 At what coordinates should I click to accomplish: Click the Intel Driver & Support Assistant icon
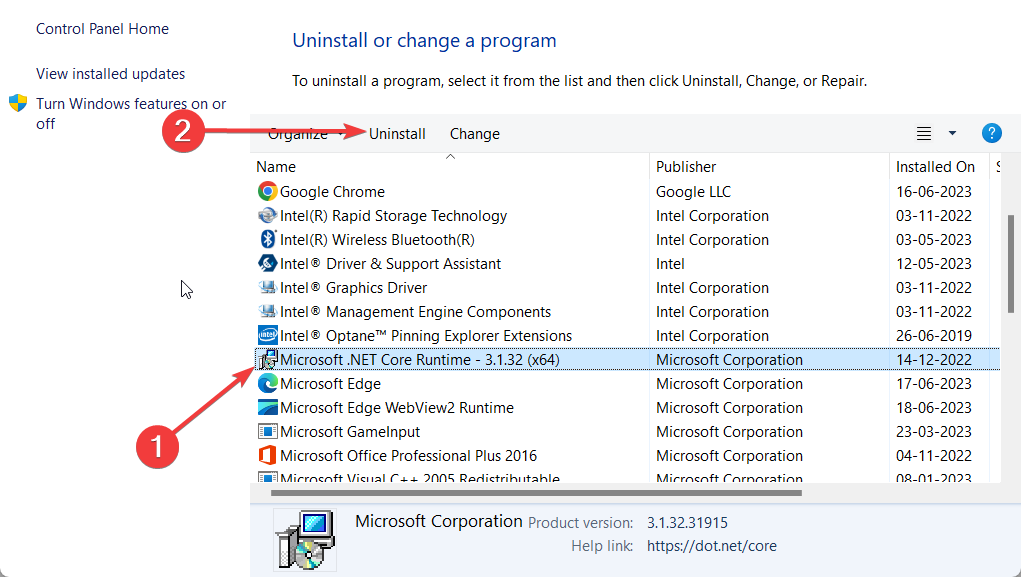click(x=268, y=263)
